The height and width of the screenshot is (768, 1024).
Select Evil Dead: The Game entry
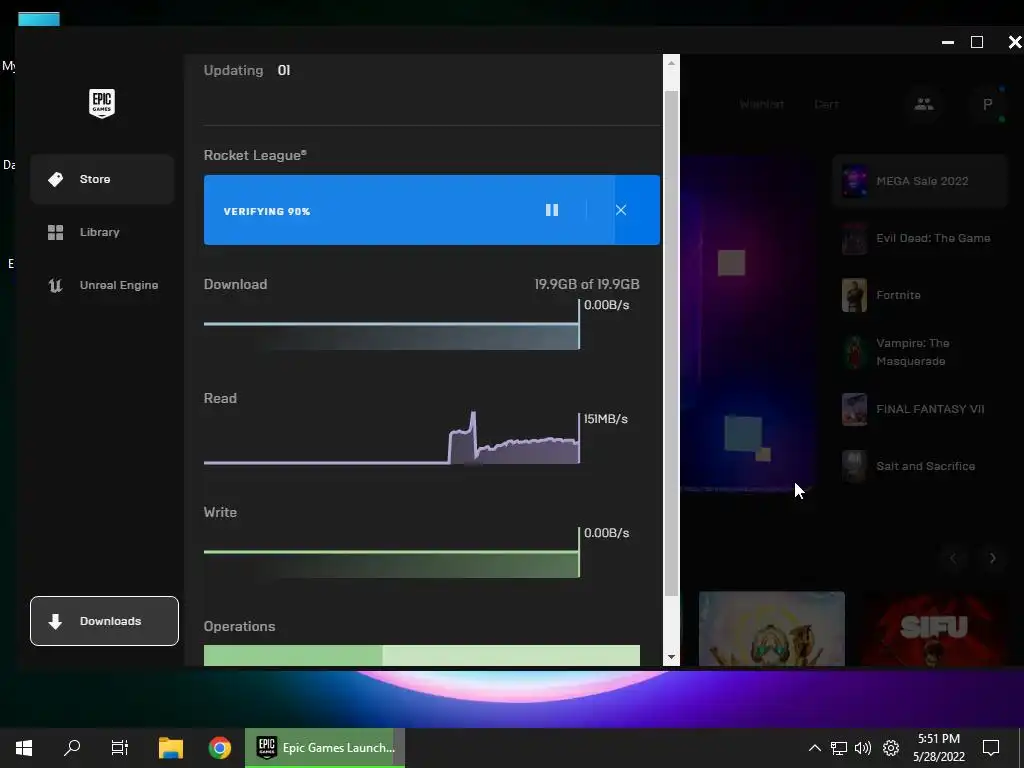920,238
